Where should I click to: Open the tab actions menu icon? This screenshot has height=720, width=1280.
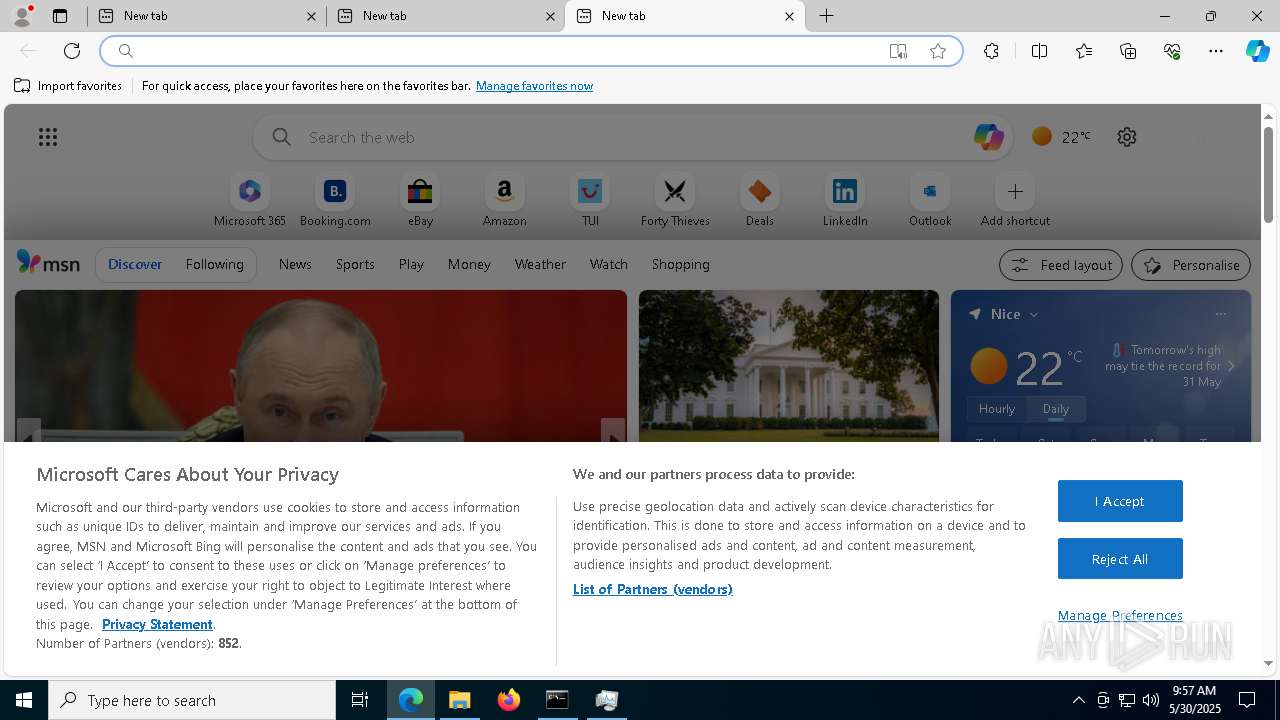pyautogui.click(x=60, y=16)
